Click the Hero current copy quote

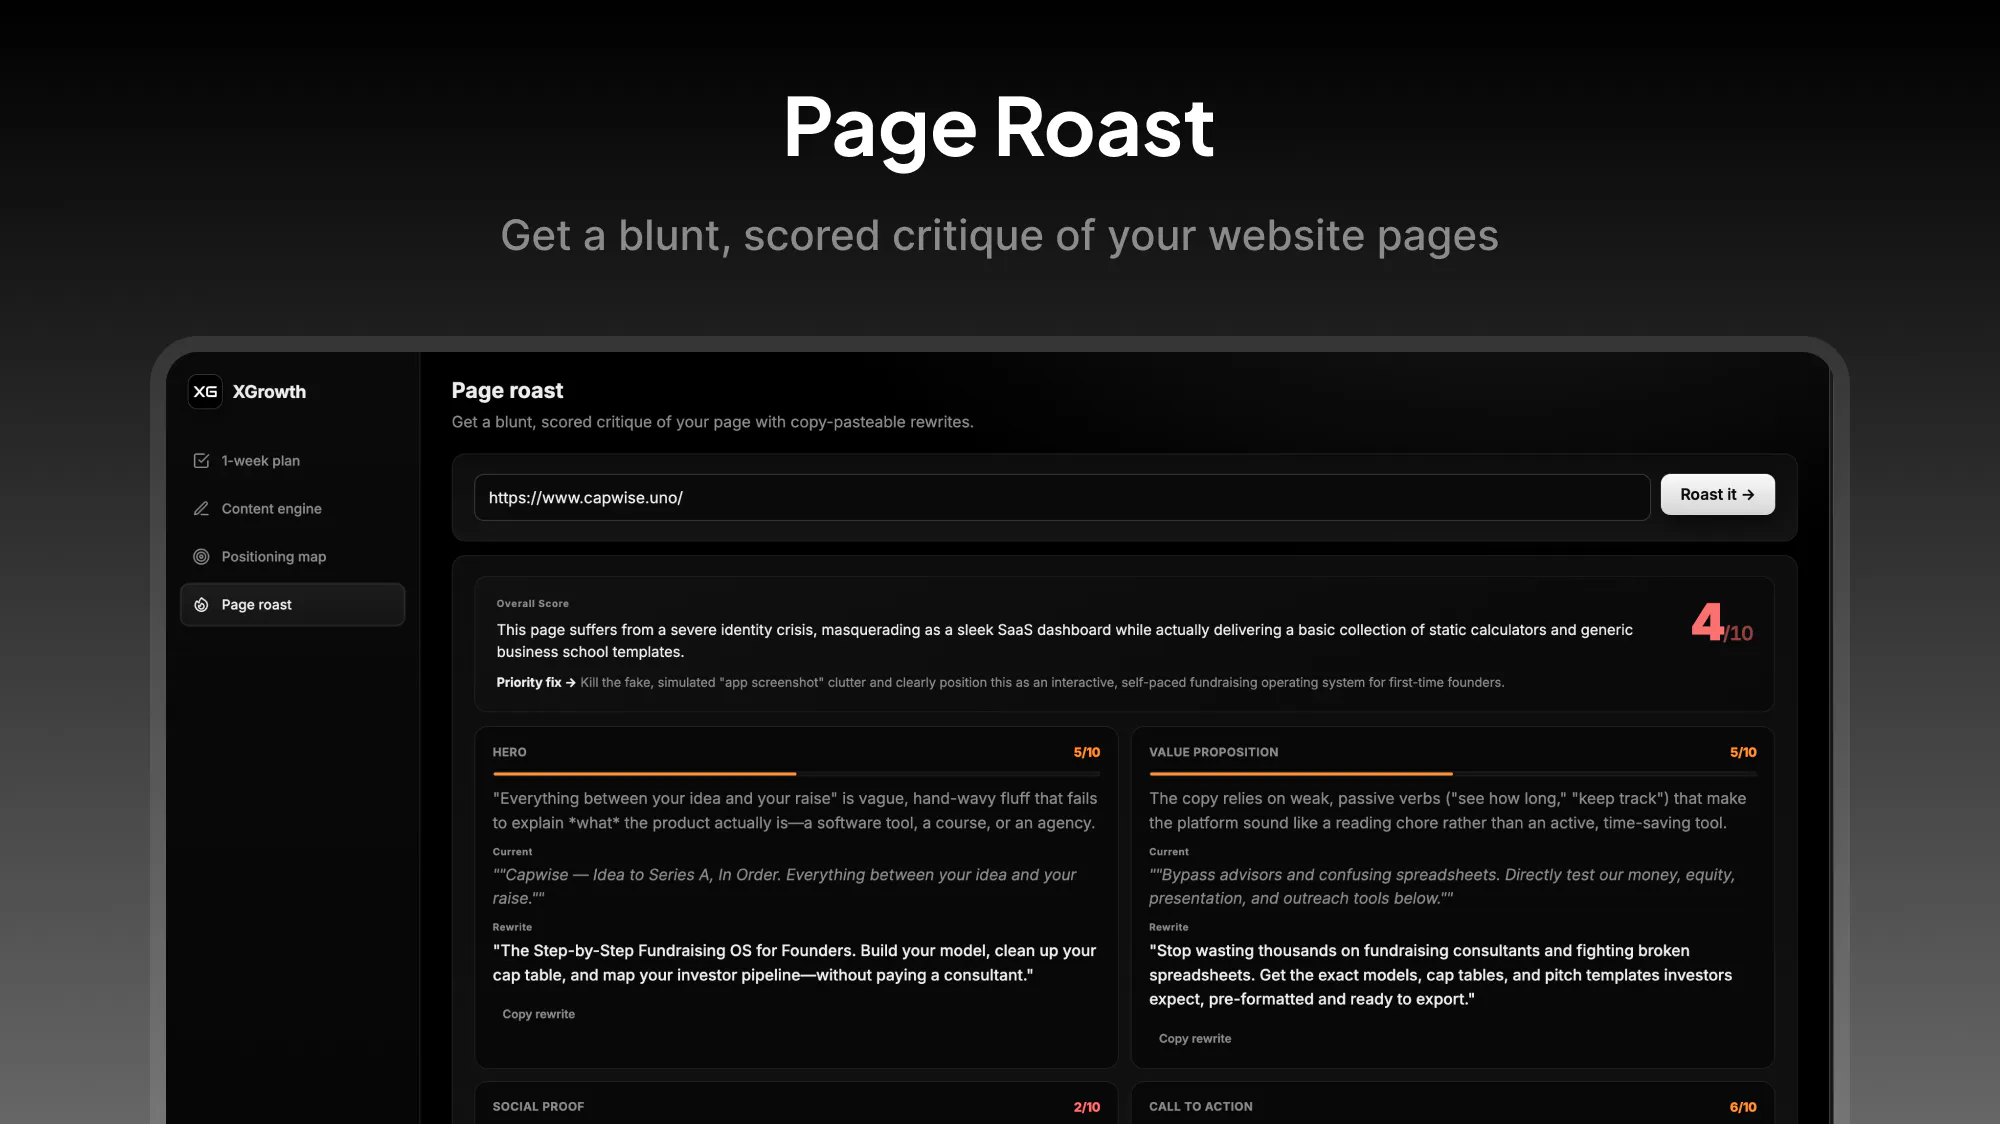[x=784, y=887]
